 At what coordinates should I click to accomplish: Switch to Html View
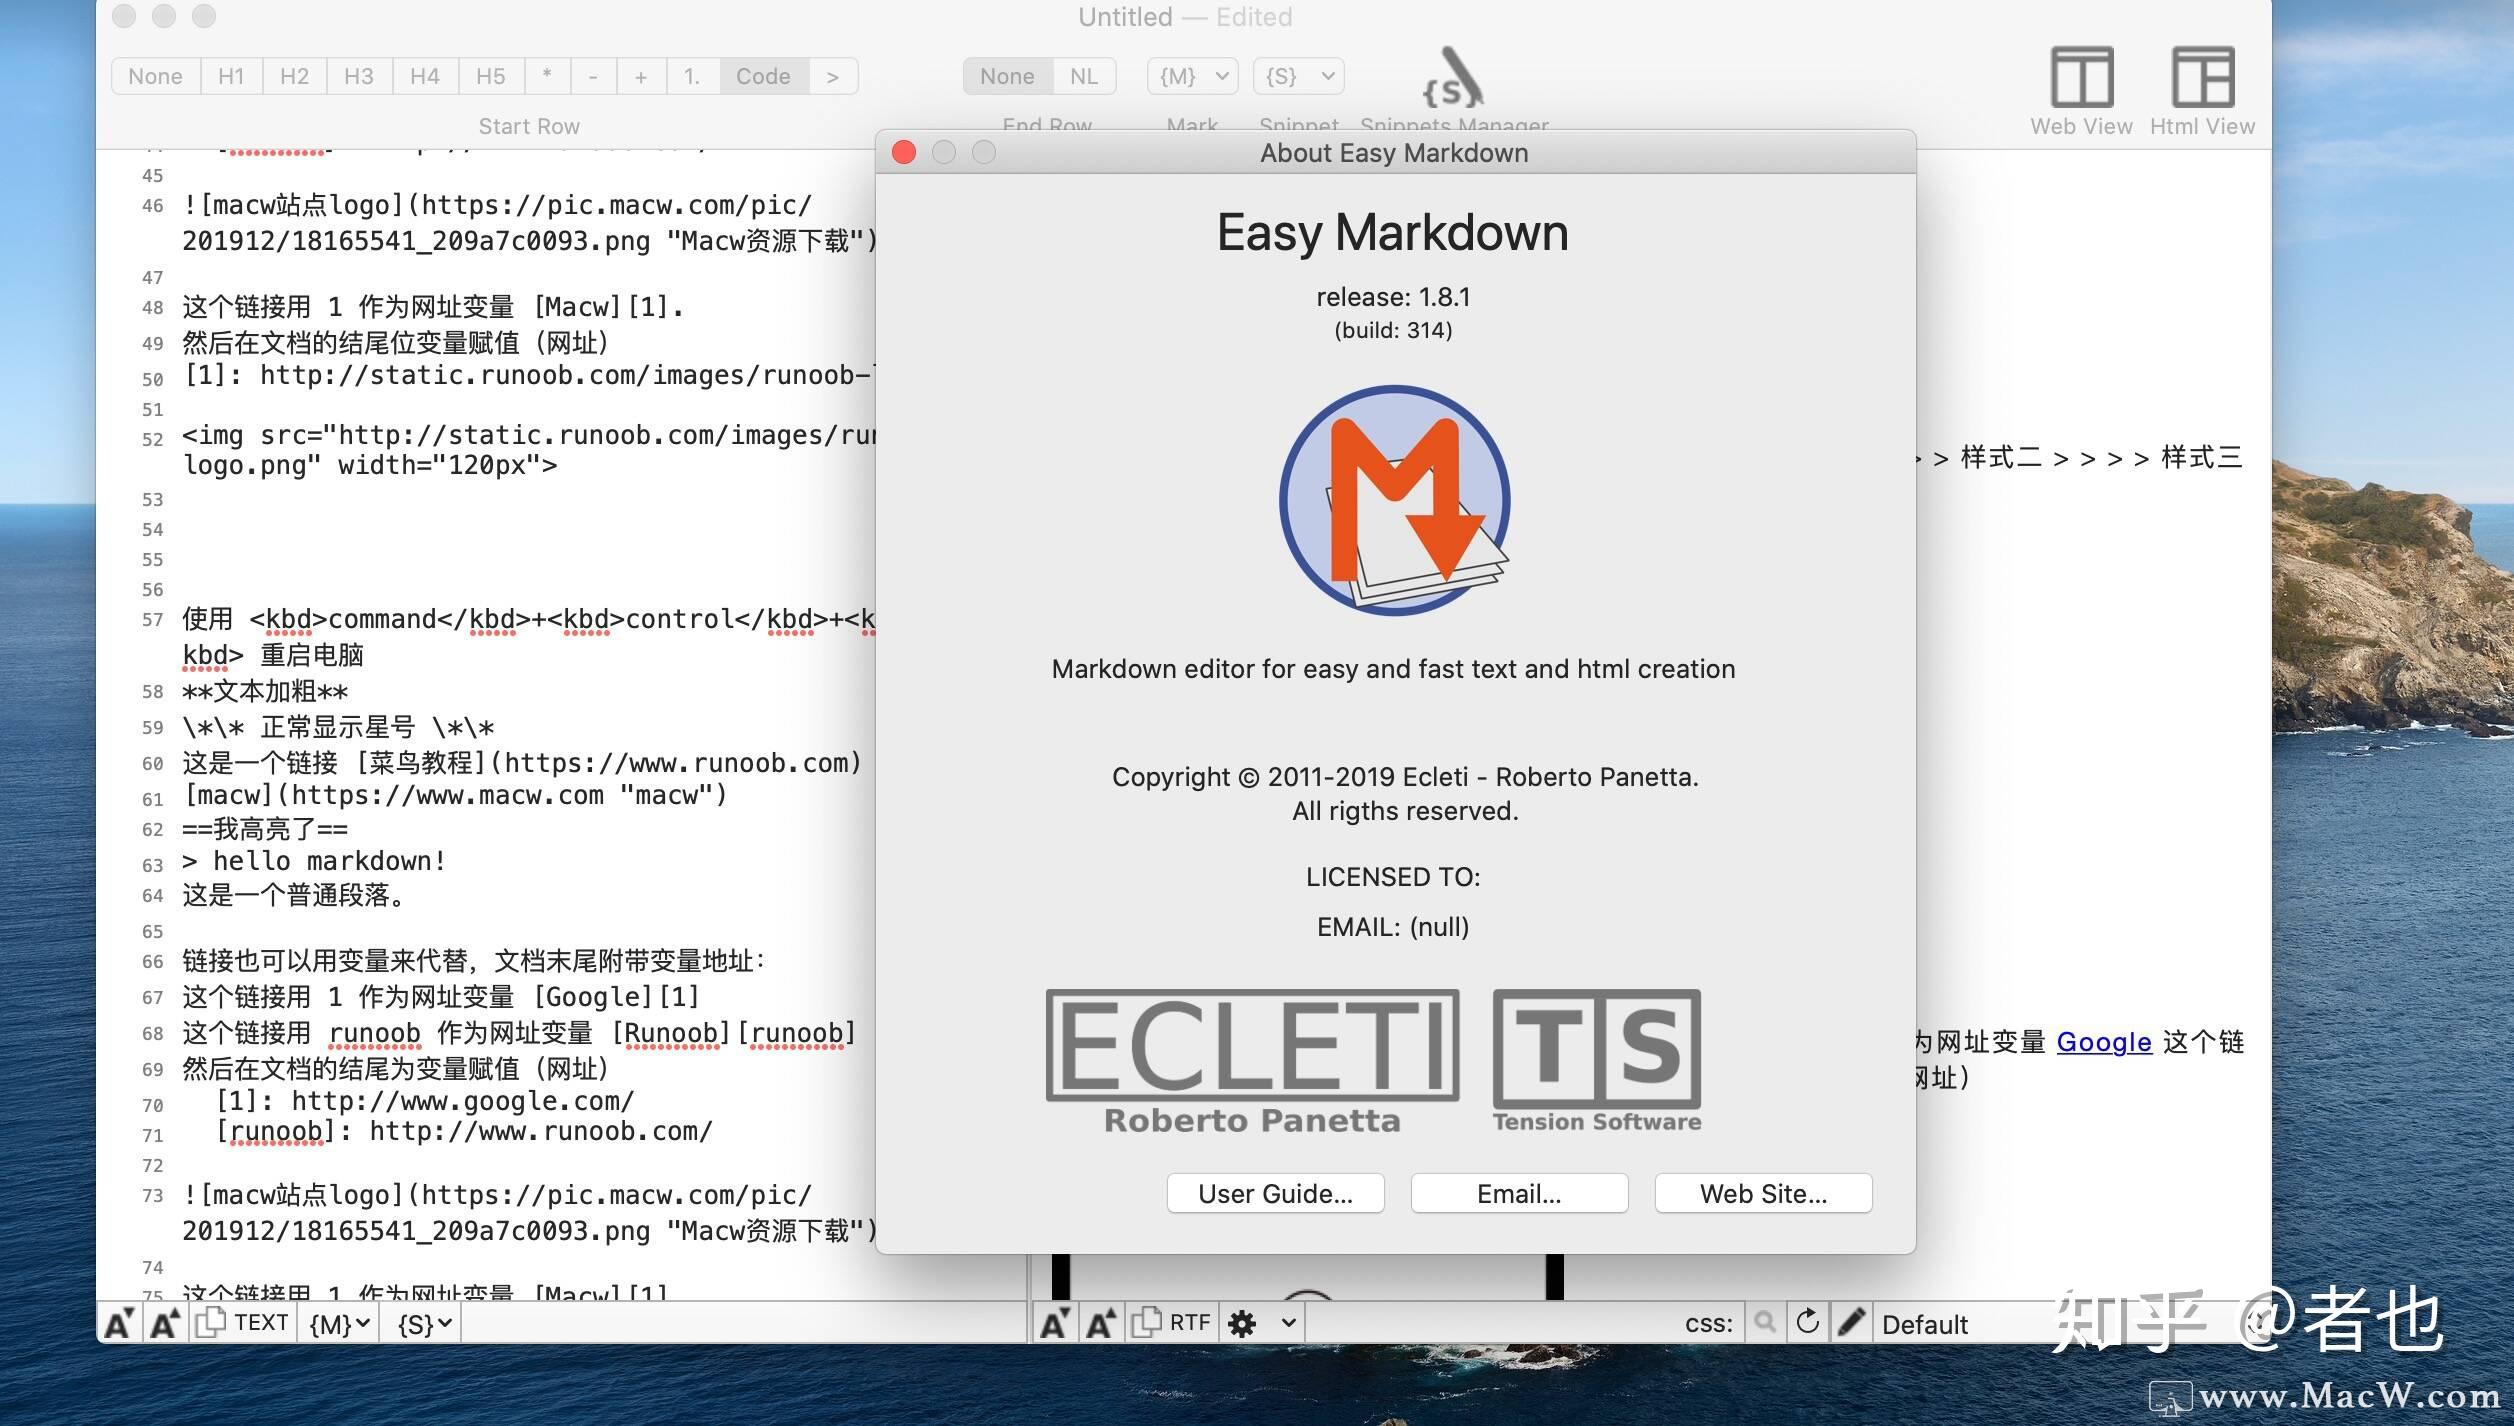coord(2202,75)
